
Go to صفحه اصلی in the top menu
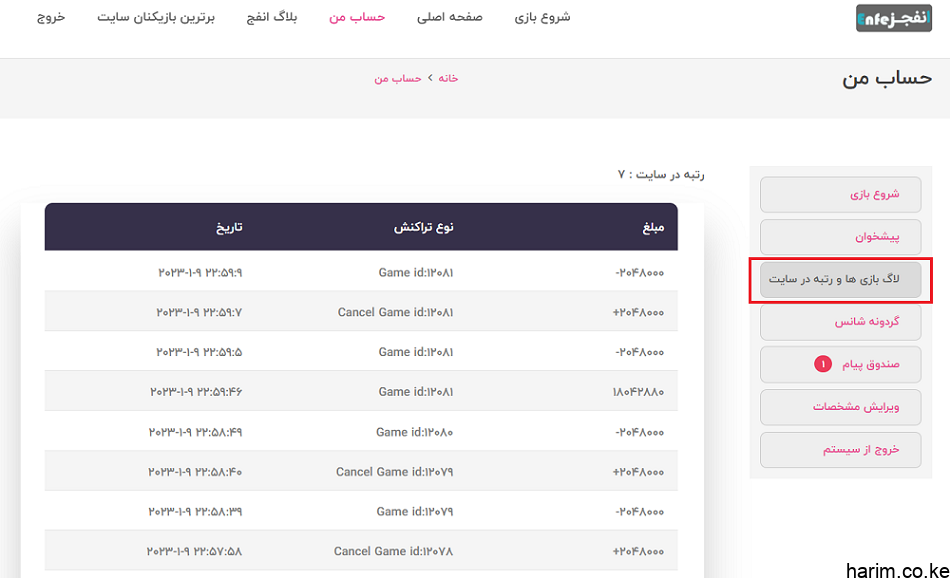pos(450,17)
